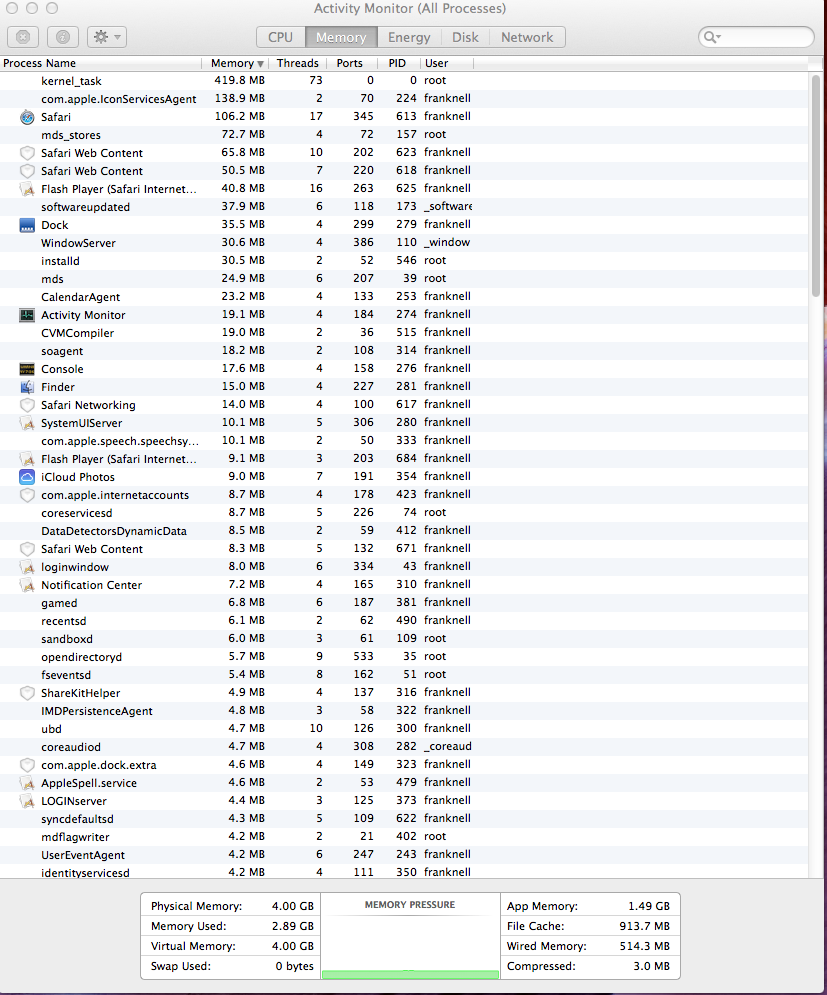Screen dimensions: 827x995
Task: Click the shield icon beside com.apple.internetaccounts
Action: (x=27, y=495)
